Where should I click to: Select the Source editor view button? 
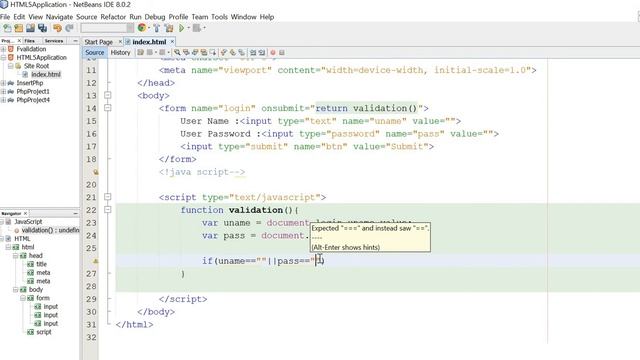pyautogui.click(x=95, y=52)
